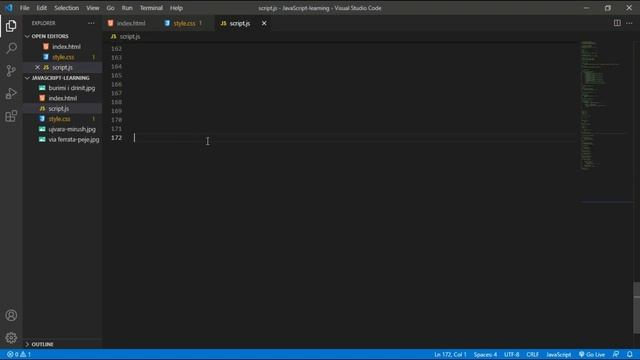The image size is (640, 360).
Task: Open the View menu
Action: [93, 8]
